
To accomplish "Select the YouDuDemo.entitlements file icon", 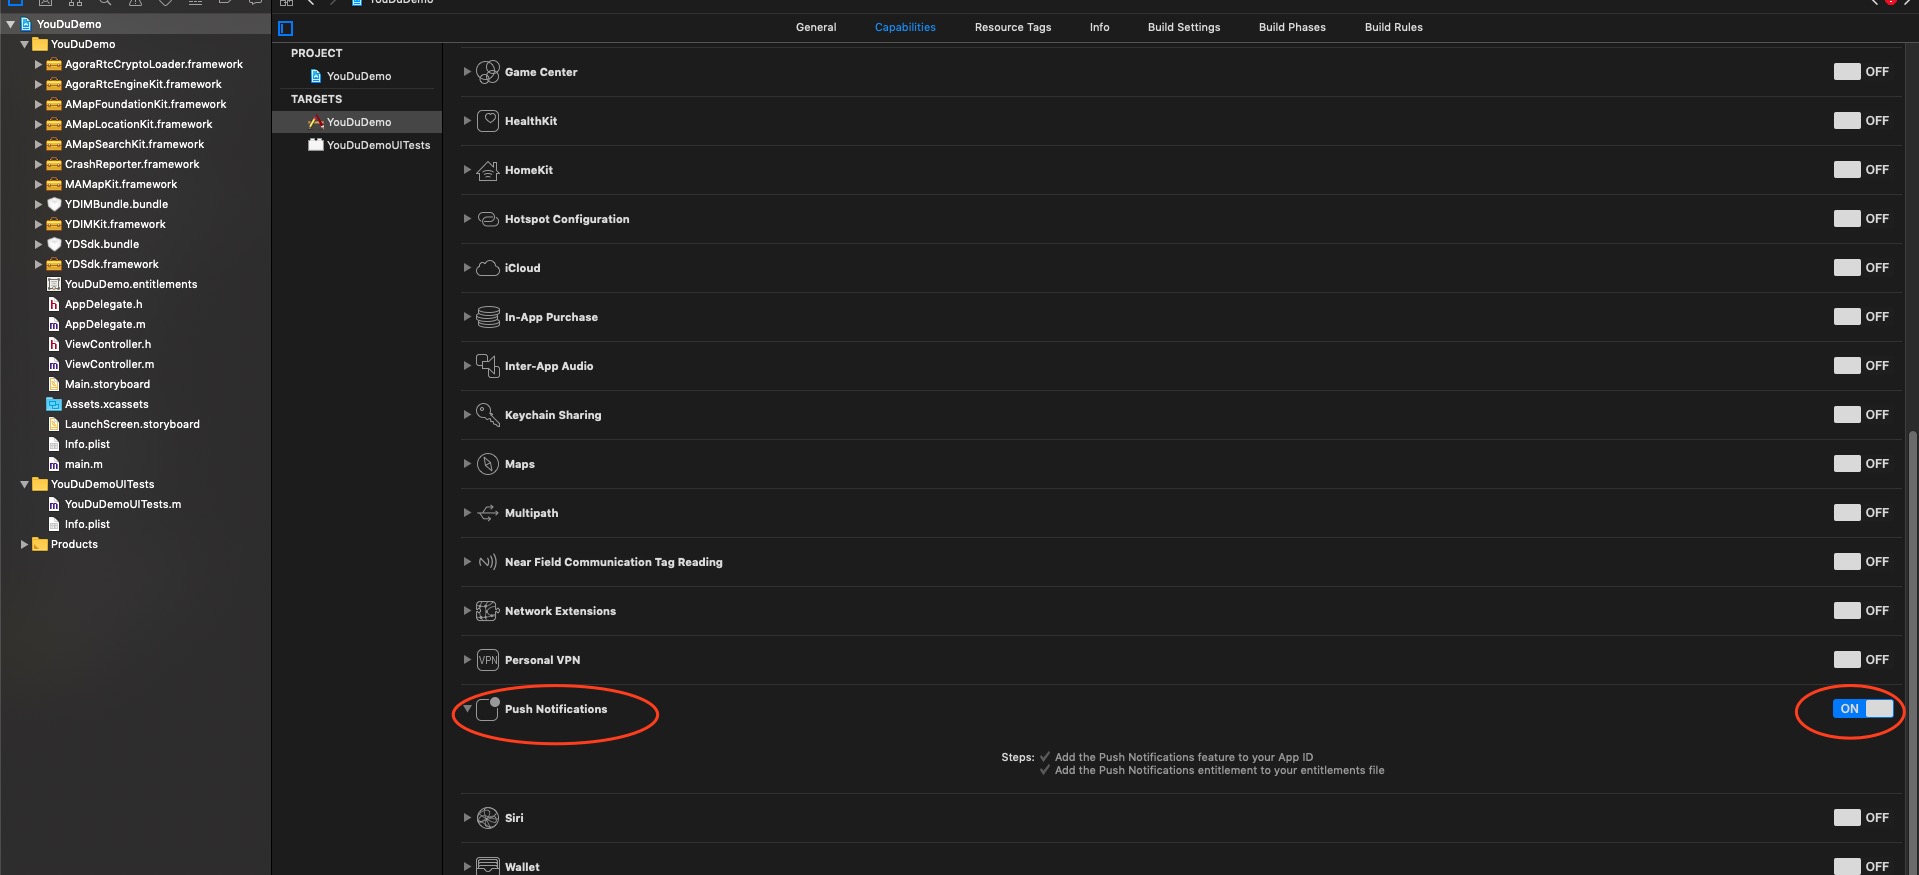I will (x=54, y=284).
